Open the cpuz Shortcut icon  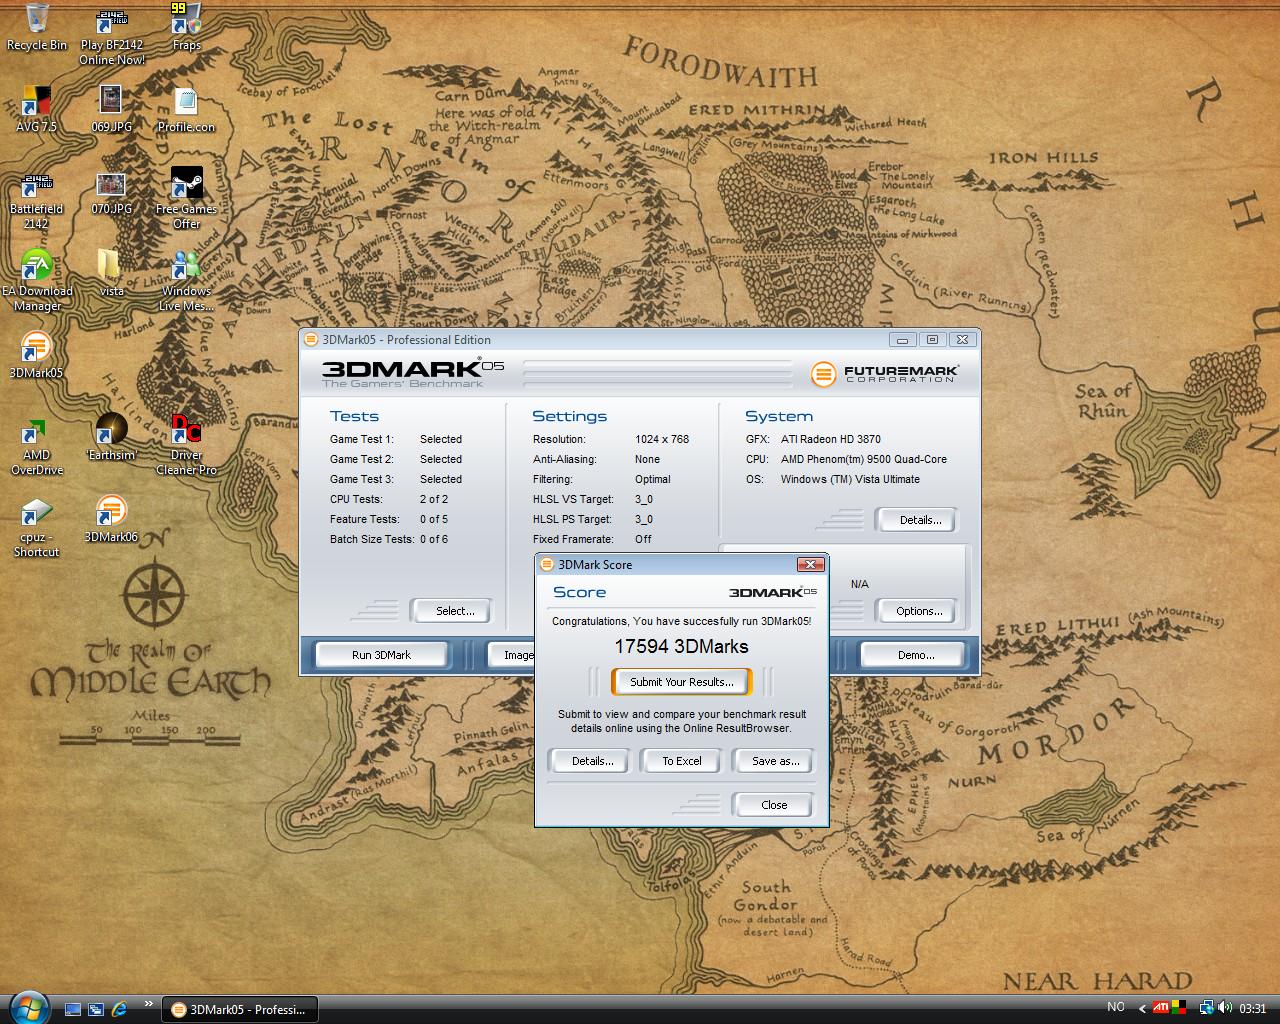[36, 527]
